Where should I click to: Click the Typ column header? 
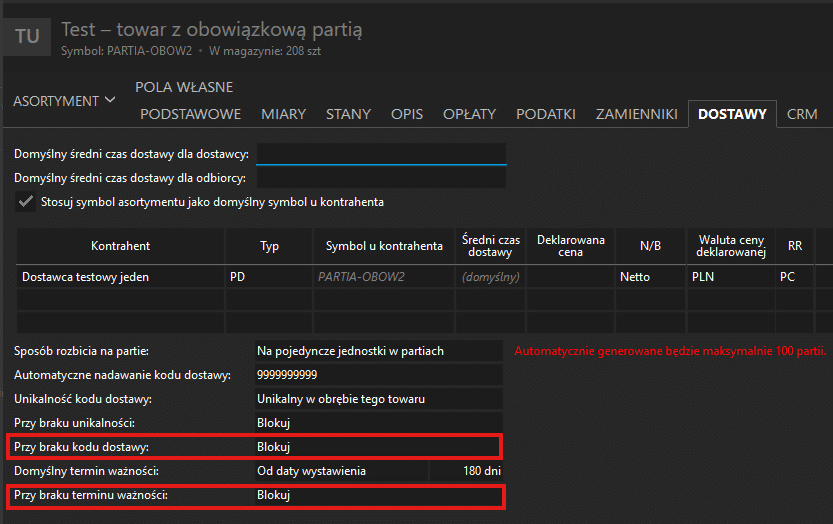269,246
